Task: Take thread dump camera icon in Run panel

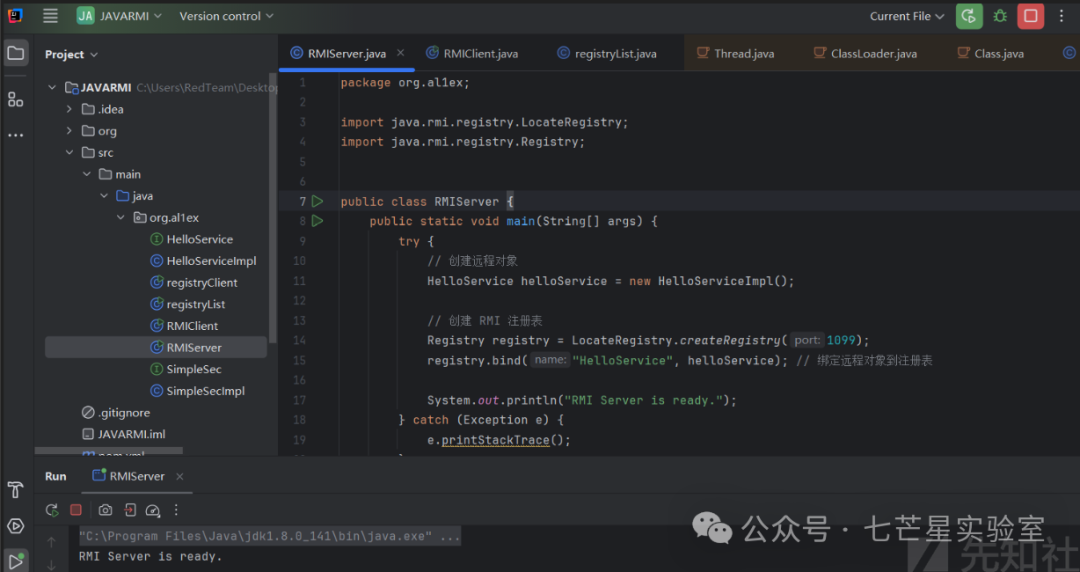Action: (105, 510)
